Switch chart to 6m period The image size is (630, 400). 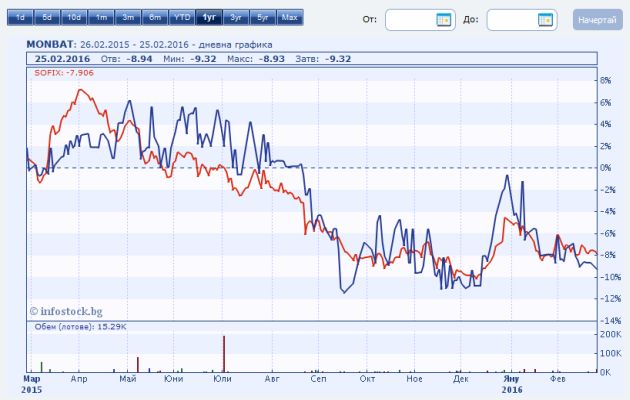coord(155,18)
